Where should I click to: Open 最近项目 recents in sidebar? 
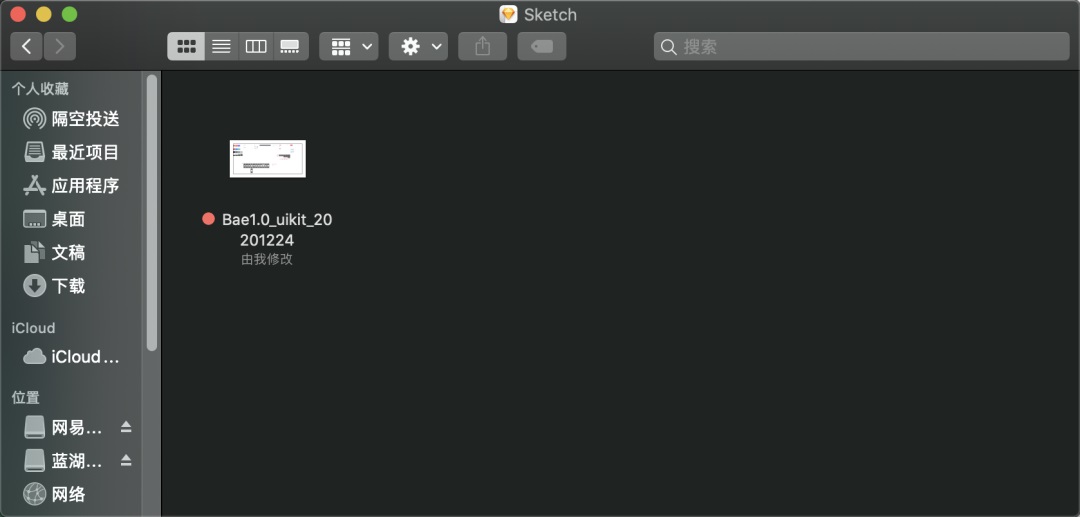pos(72,152)
